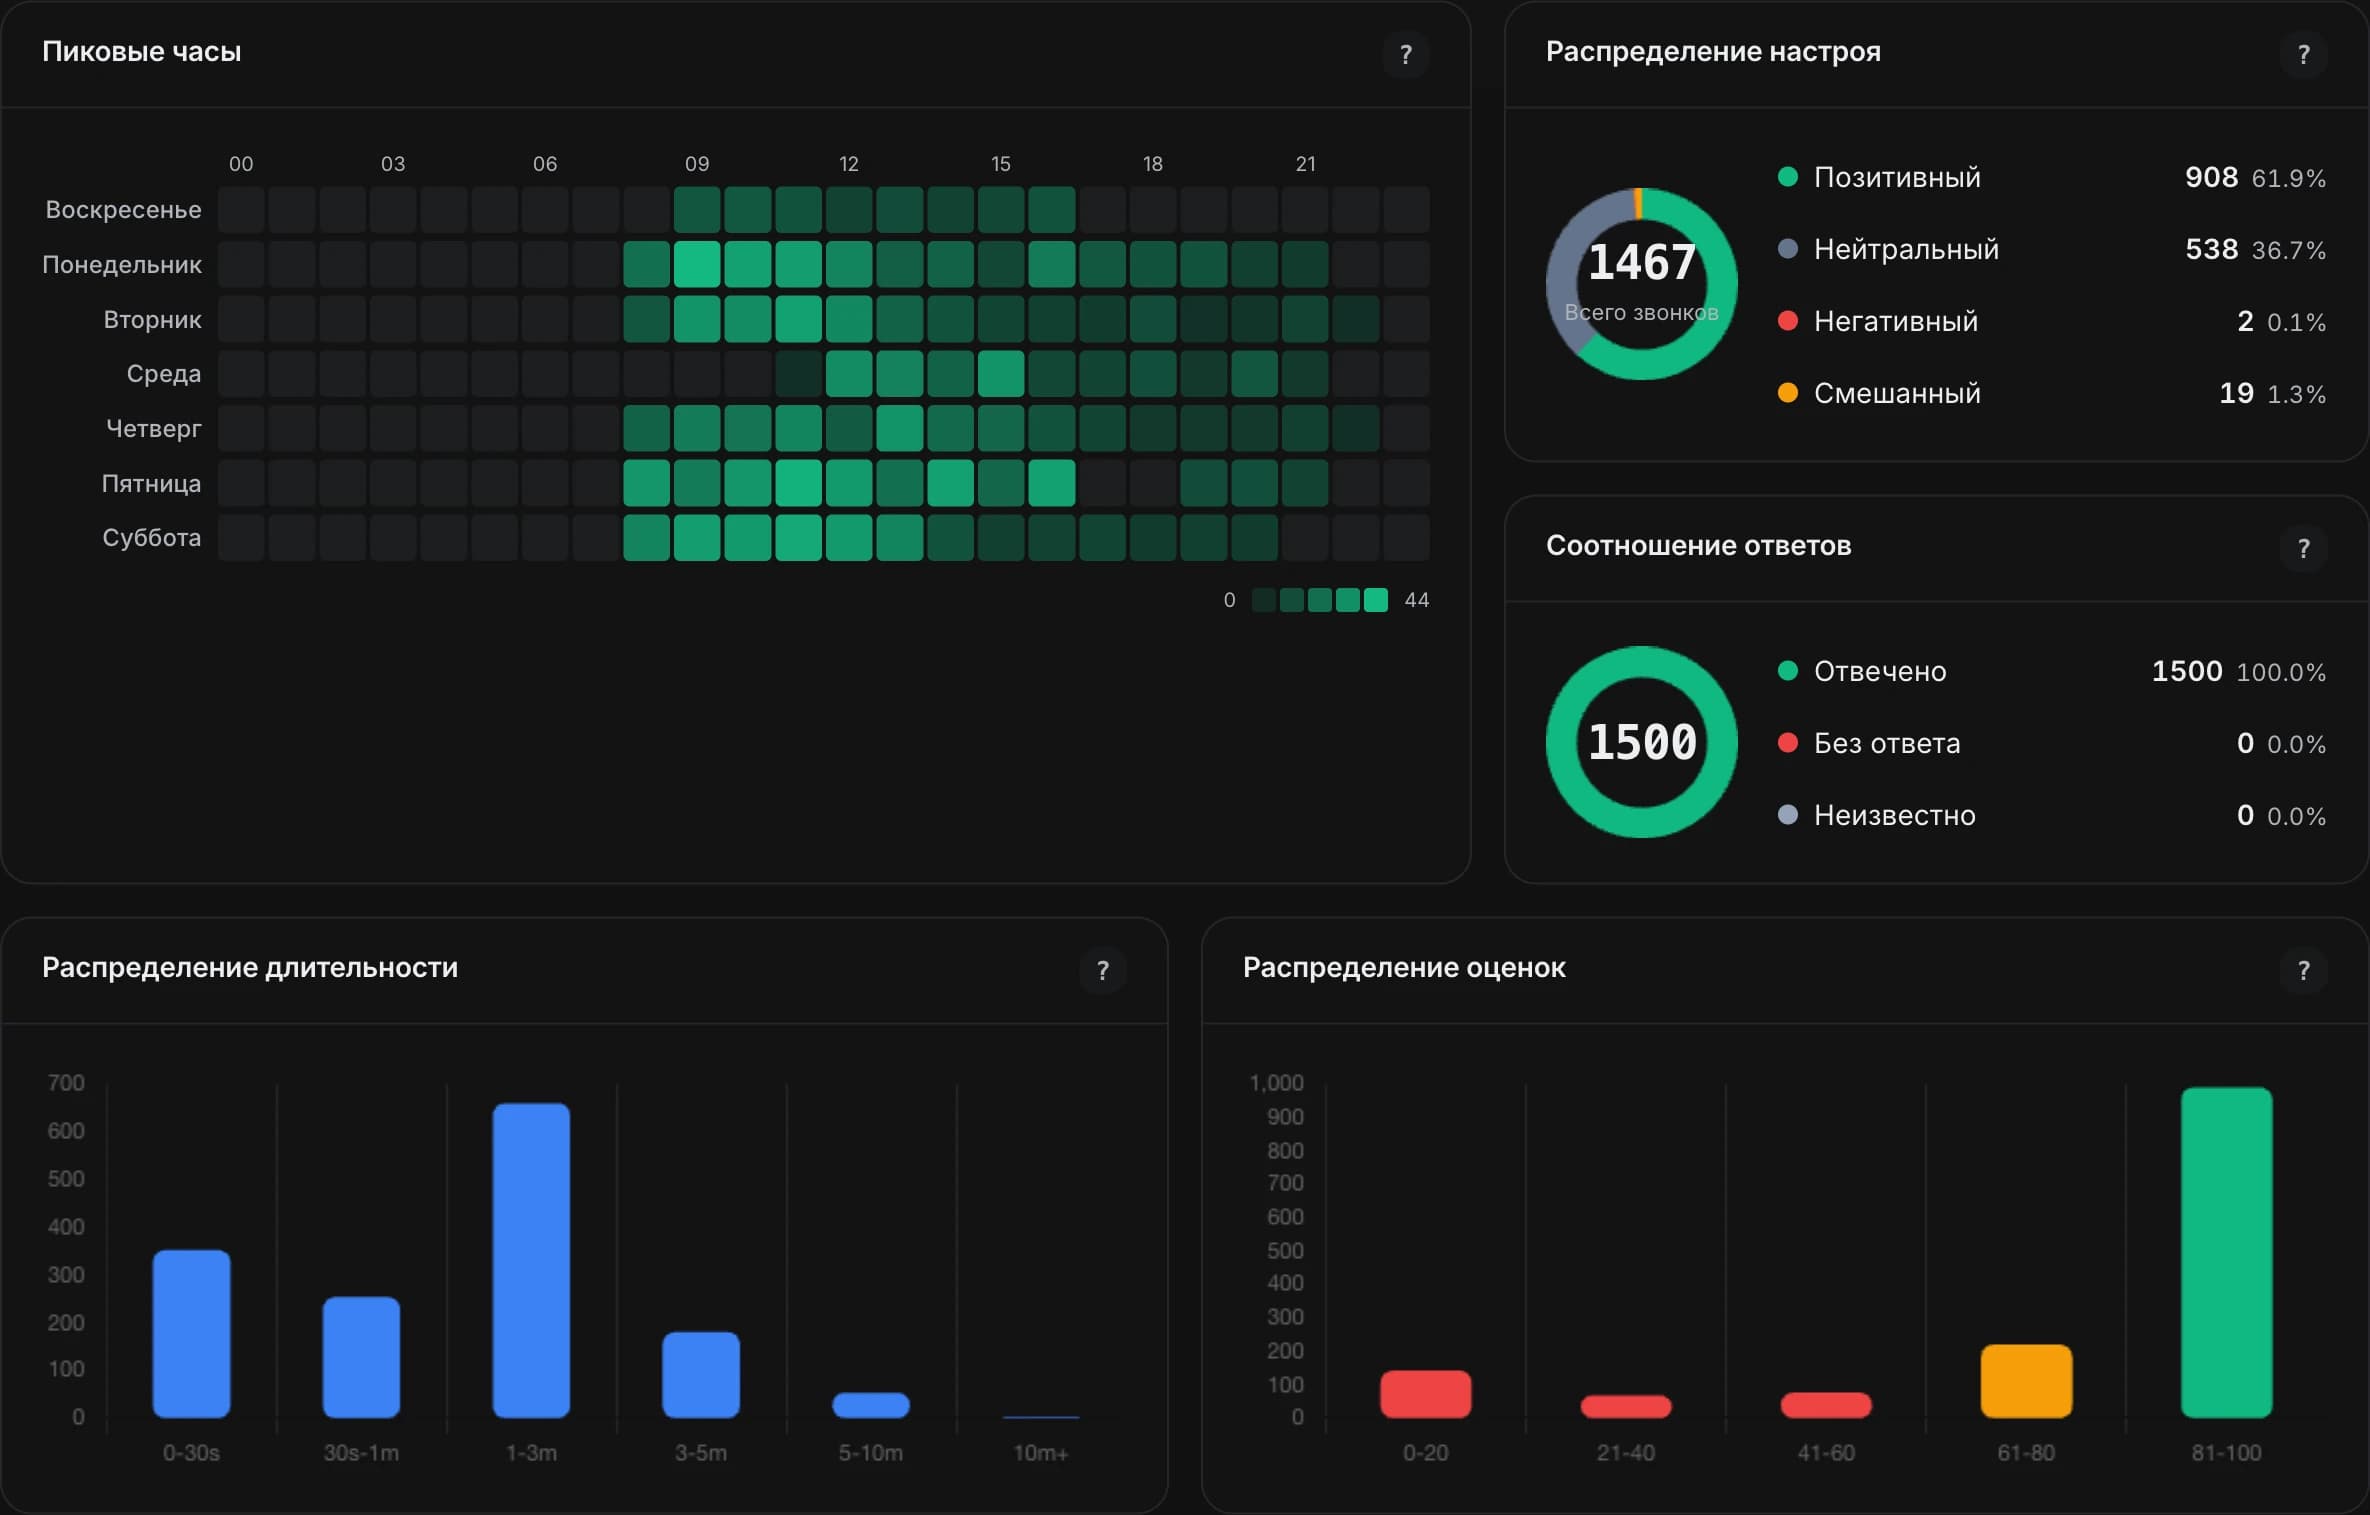Open help icon for Распределение настроя panel

tap(2303, 54)
